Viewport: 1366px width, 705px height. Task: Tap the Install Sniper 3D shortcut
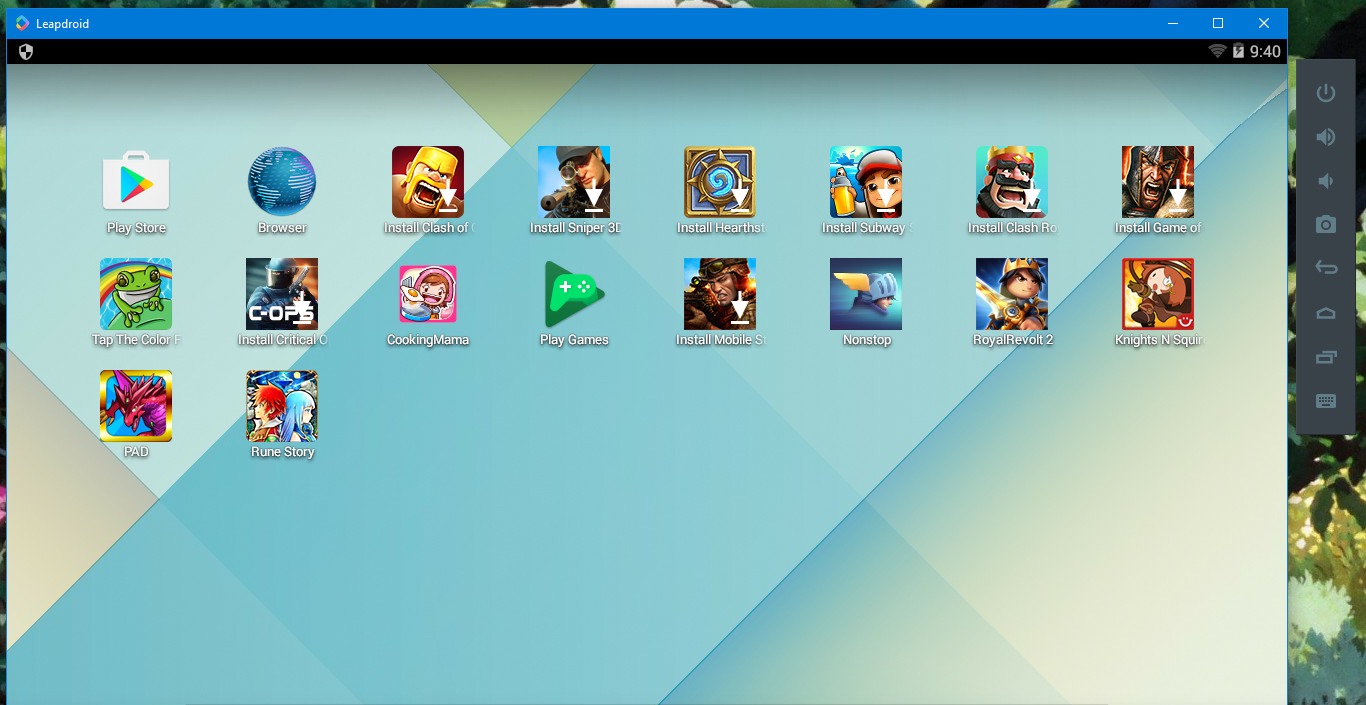click(573, 183)
